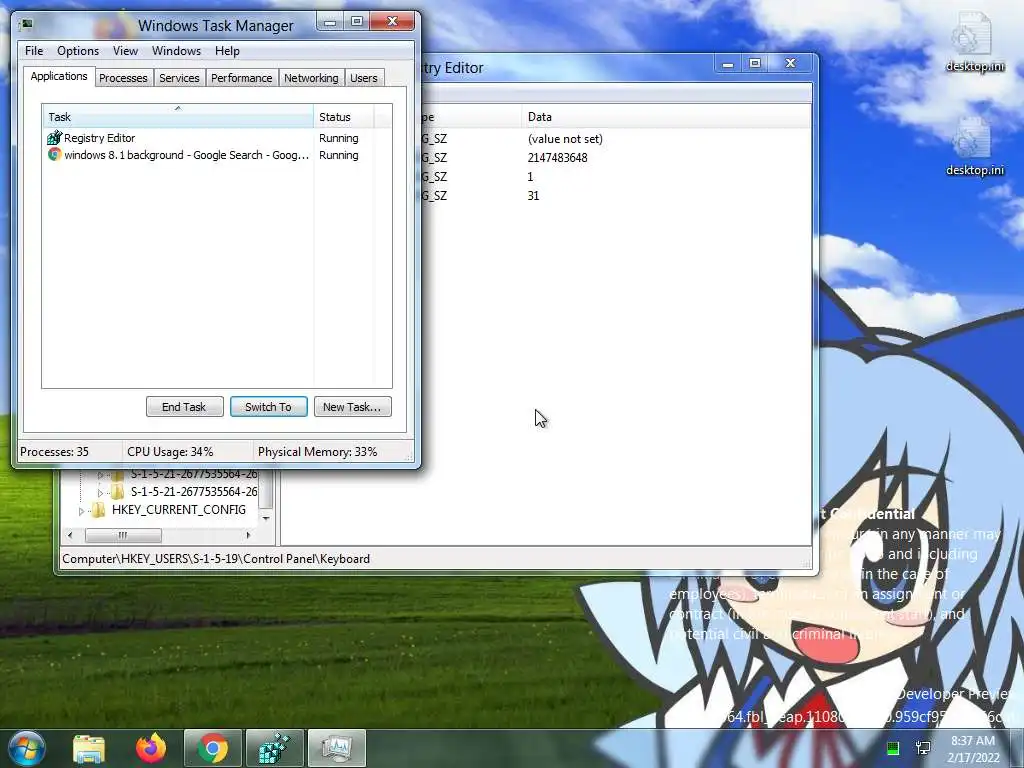The height and width of the screenshot is (768, 1024).
Task: Select the value data 2147483648
Action: 558,157
